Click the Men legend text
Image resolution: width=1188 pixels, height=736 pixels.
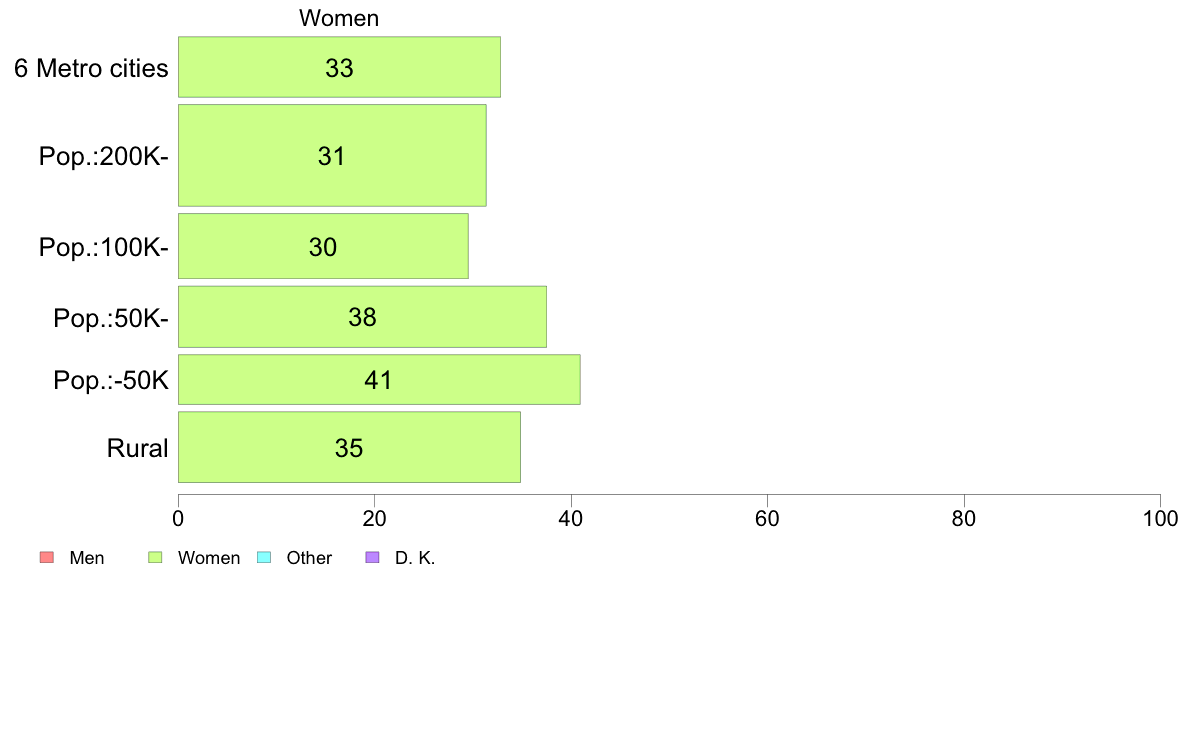point(86,558)
